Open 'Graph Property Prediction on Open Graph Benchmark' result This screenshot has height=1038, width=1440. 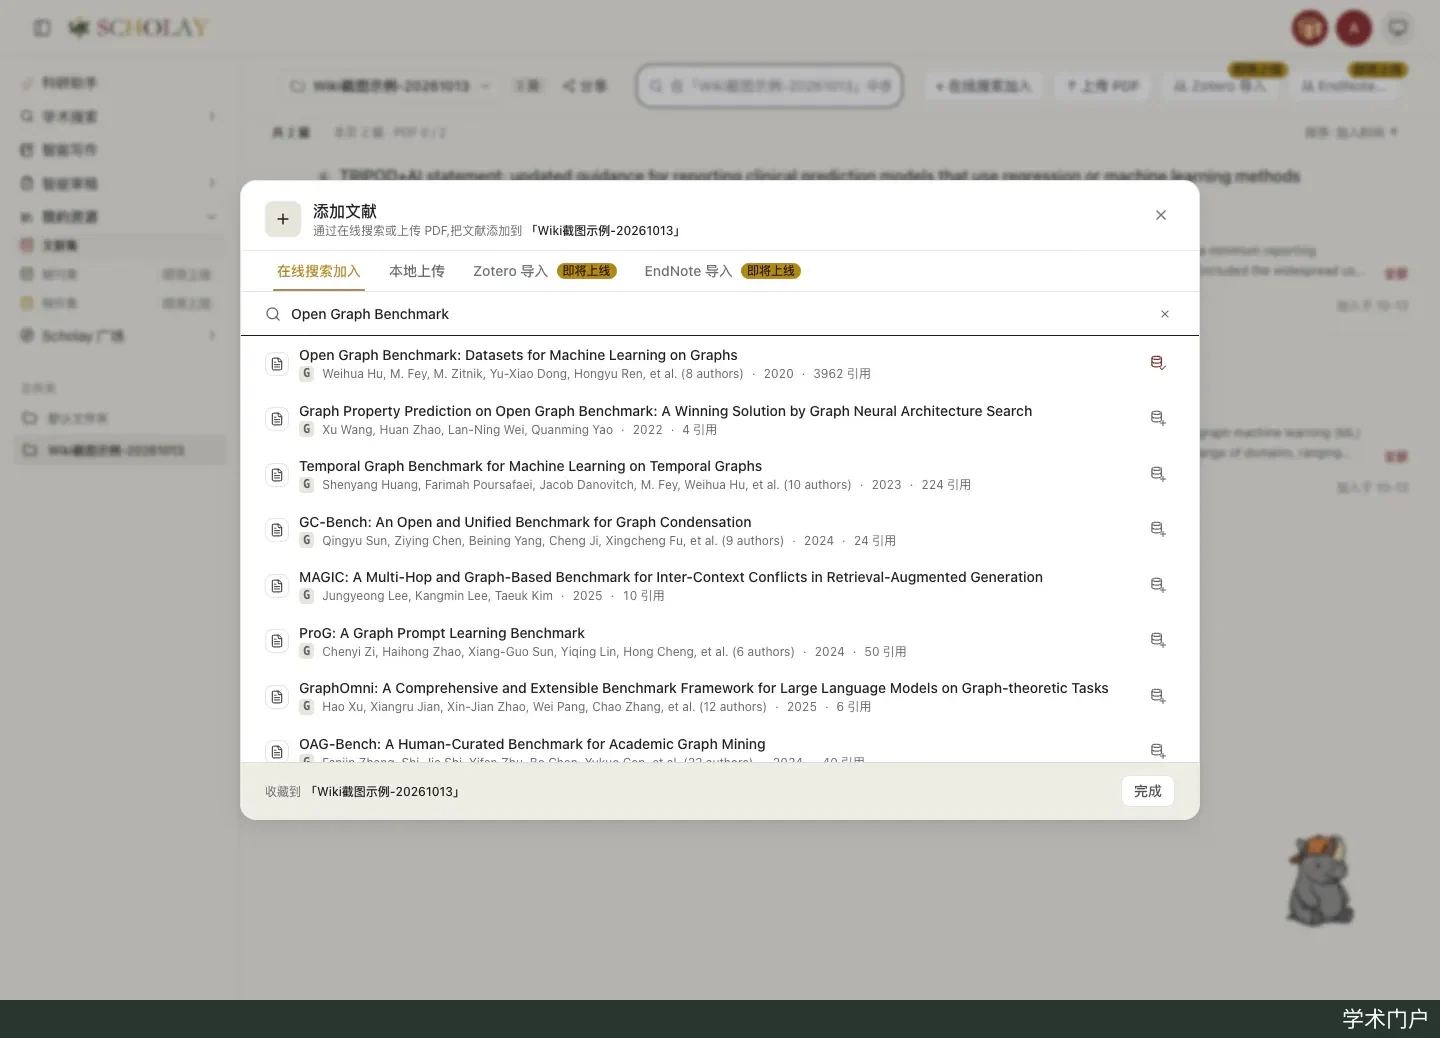666,411
